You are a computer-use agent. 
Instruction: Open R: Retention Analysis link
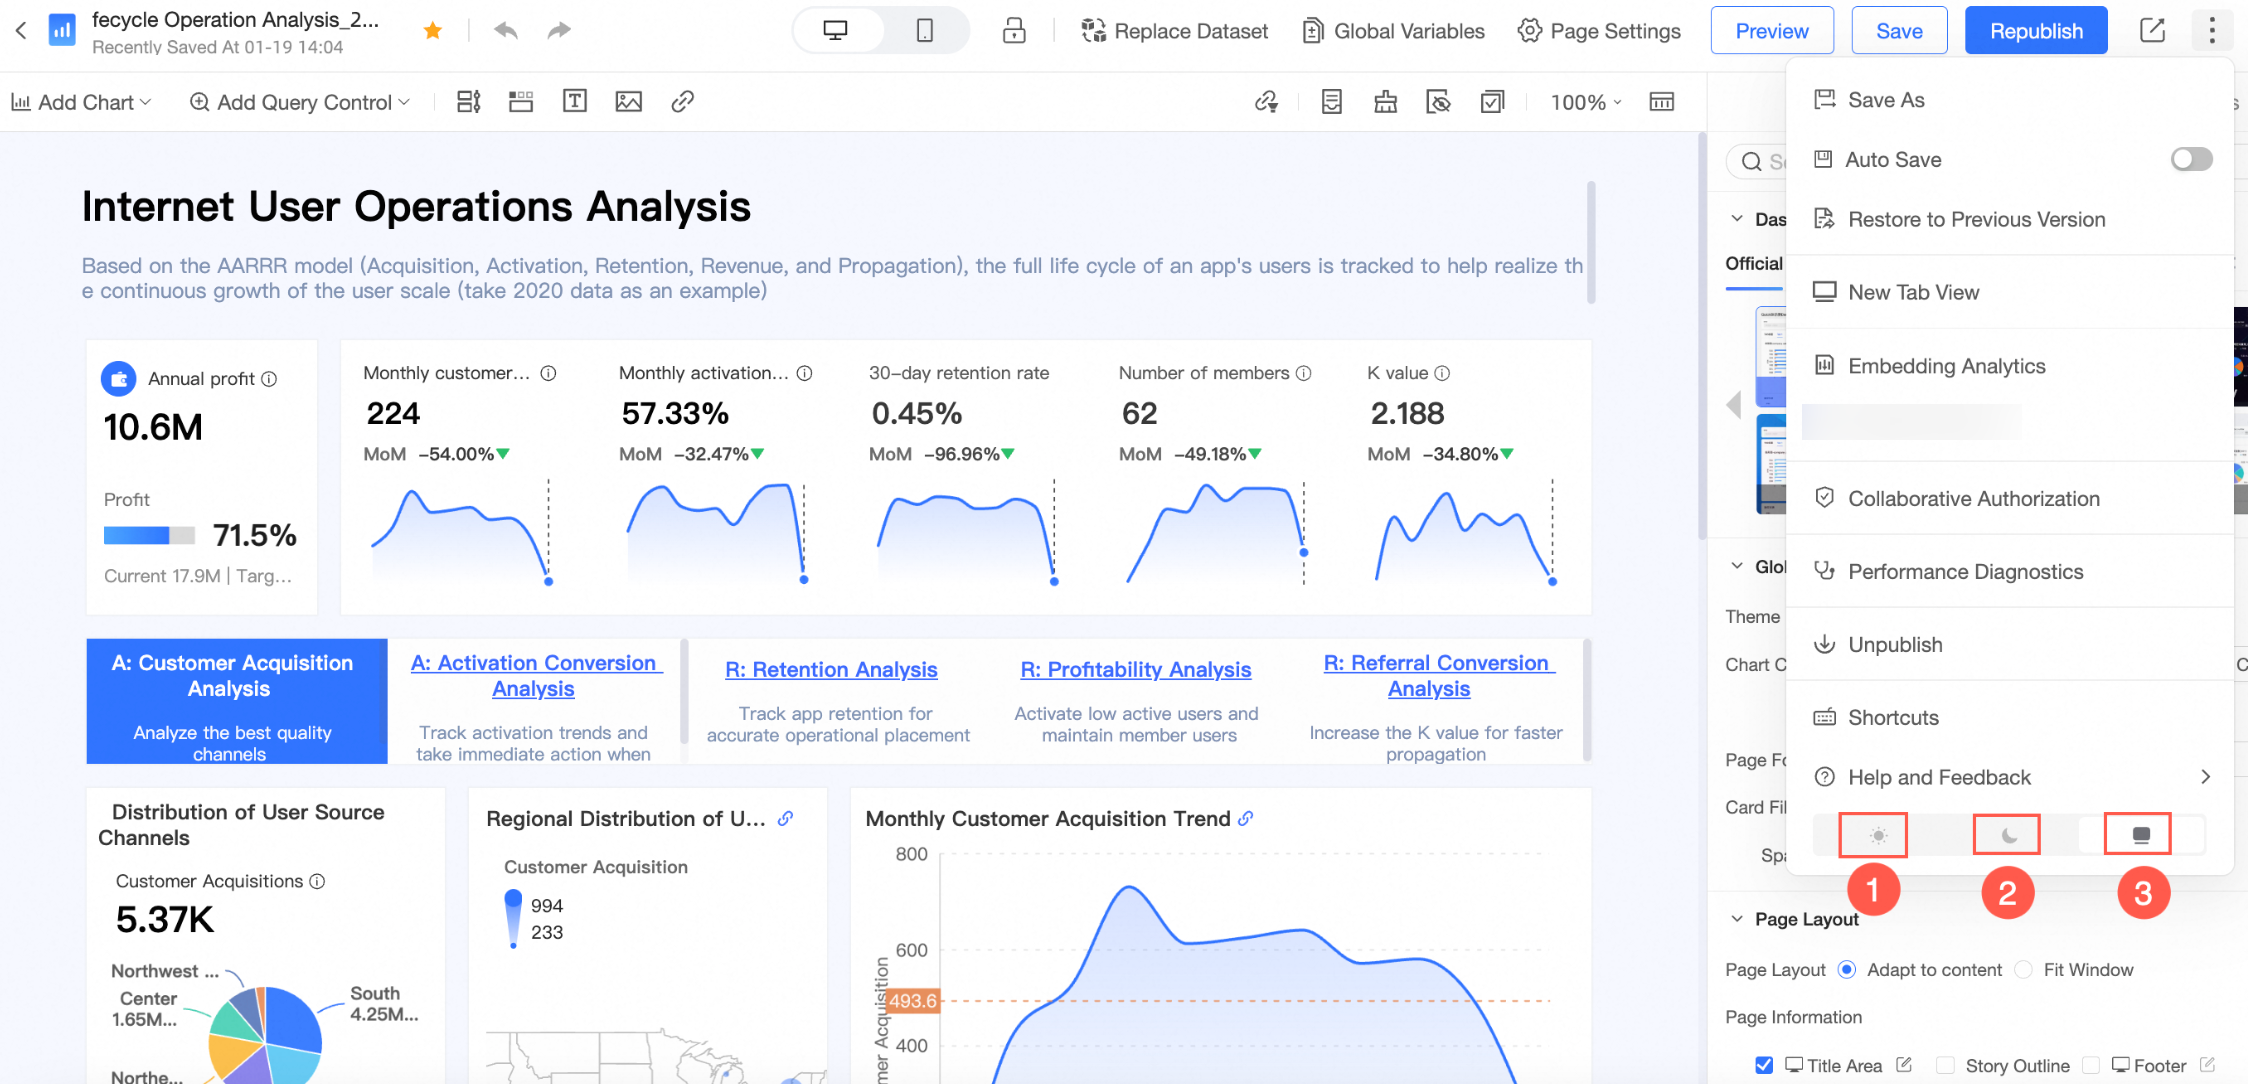click(x=831, y=670)
